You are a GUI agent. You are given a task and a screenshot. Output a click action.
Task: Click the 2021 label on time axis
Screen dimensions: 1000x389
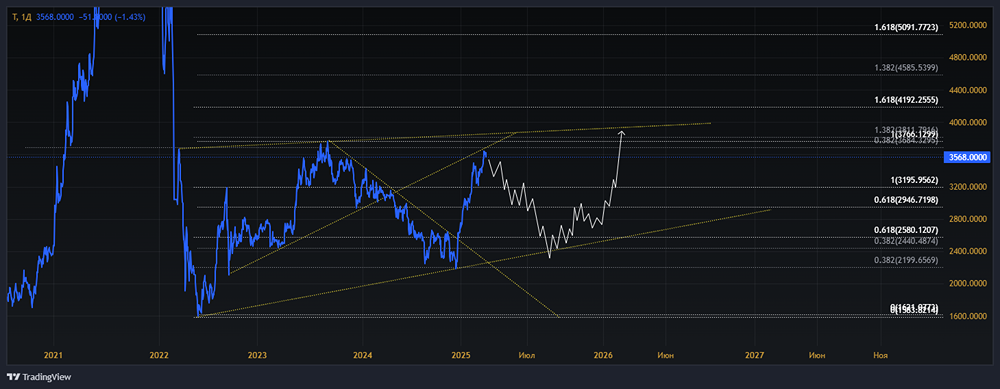(x=54, y=354)
